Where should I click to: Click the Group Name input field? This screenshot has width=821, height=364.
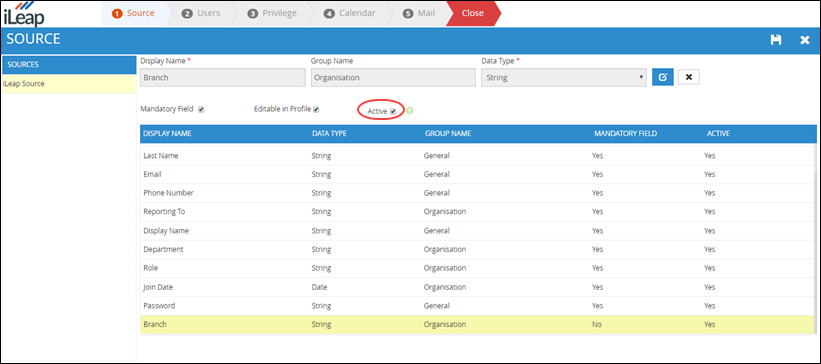click(x=393, y=78)
